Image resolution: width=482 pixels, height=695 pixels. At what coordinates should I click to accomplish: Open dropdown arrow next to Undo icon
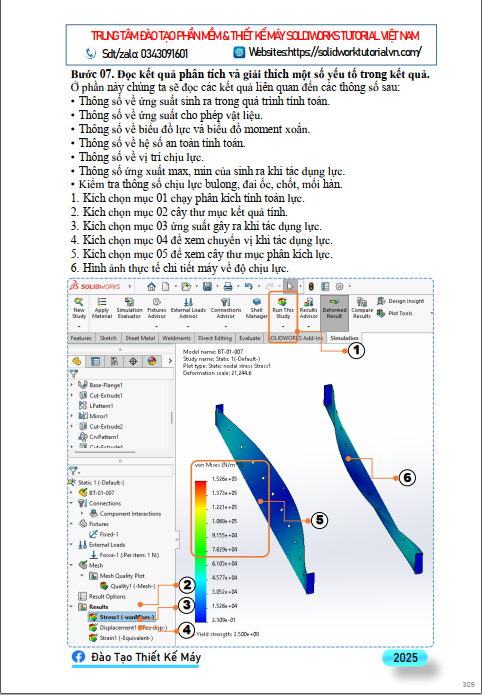tap(258, 286)
